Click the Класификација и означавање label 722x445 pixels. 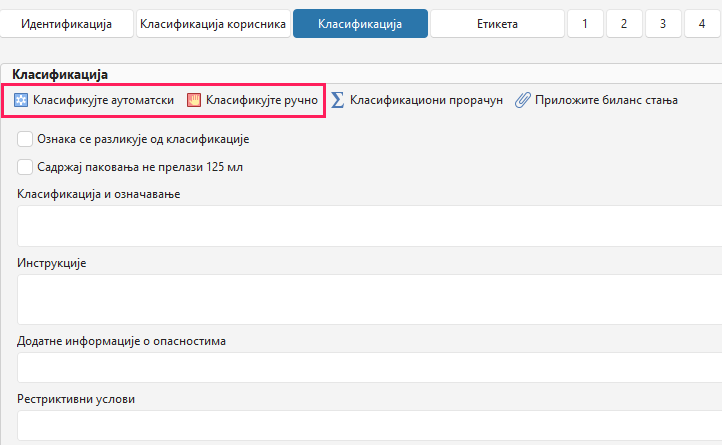click(99, 194)
